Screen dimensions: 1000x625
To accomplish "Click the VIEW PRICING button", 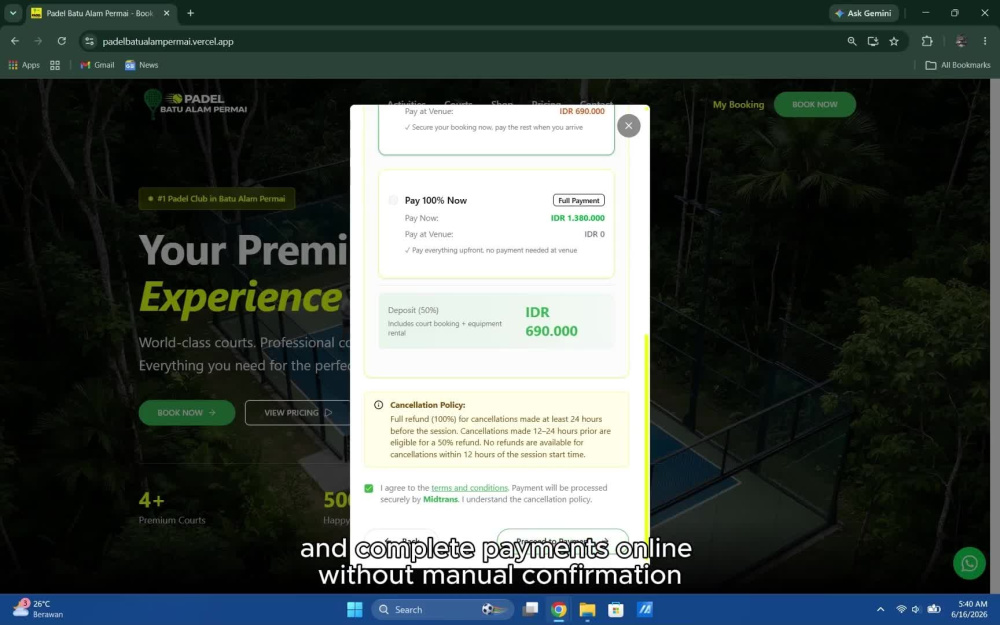I will [298, 413].
